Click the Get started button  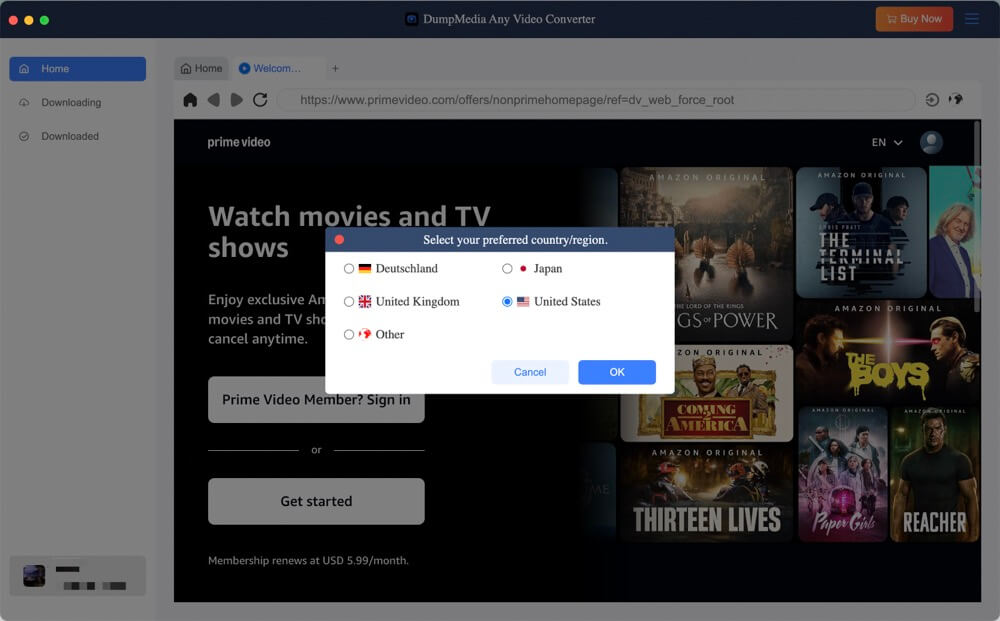pos(316,501)
